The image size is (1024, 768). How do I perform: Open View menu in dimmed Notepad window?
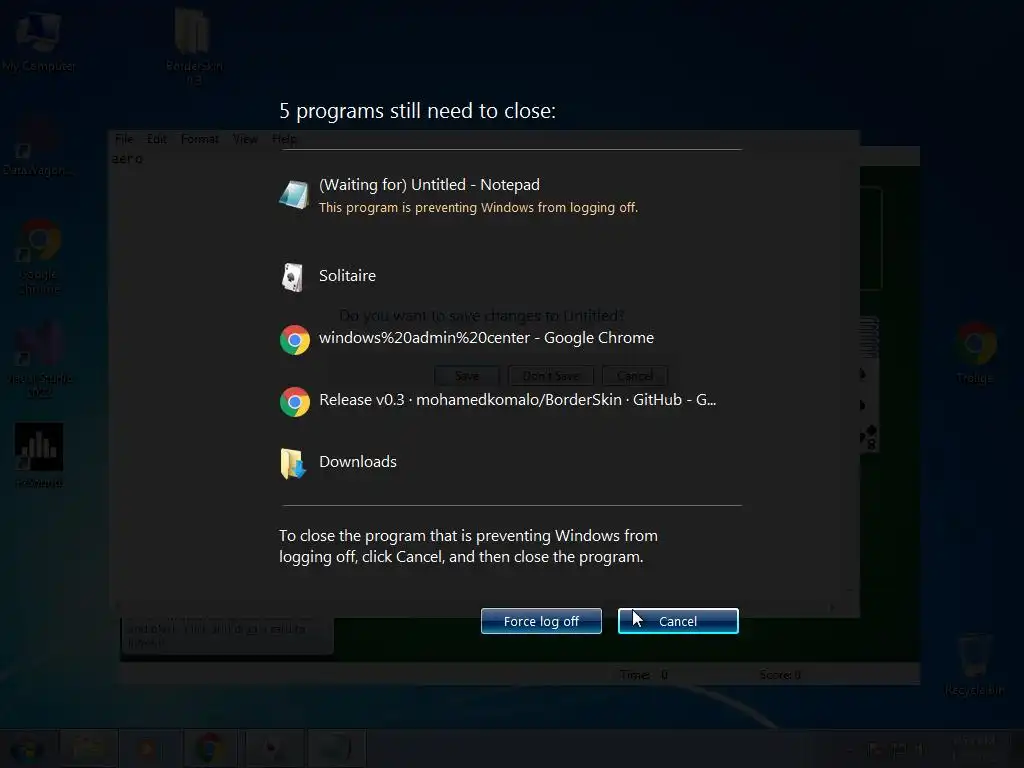point(245,139)
